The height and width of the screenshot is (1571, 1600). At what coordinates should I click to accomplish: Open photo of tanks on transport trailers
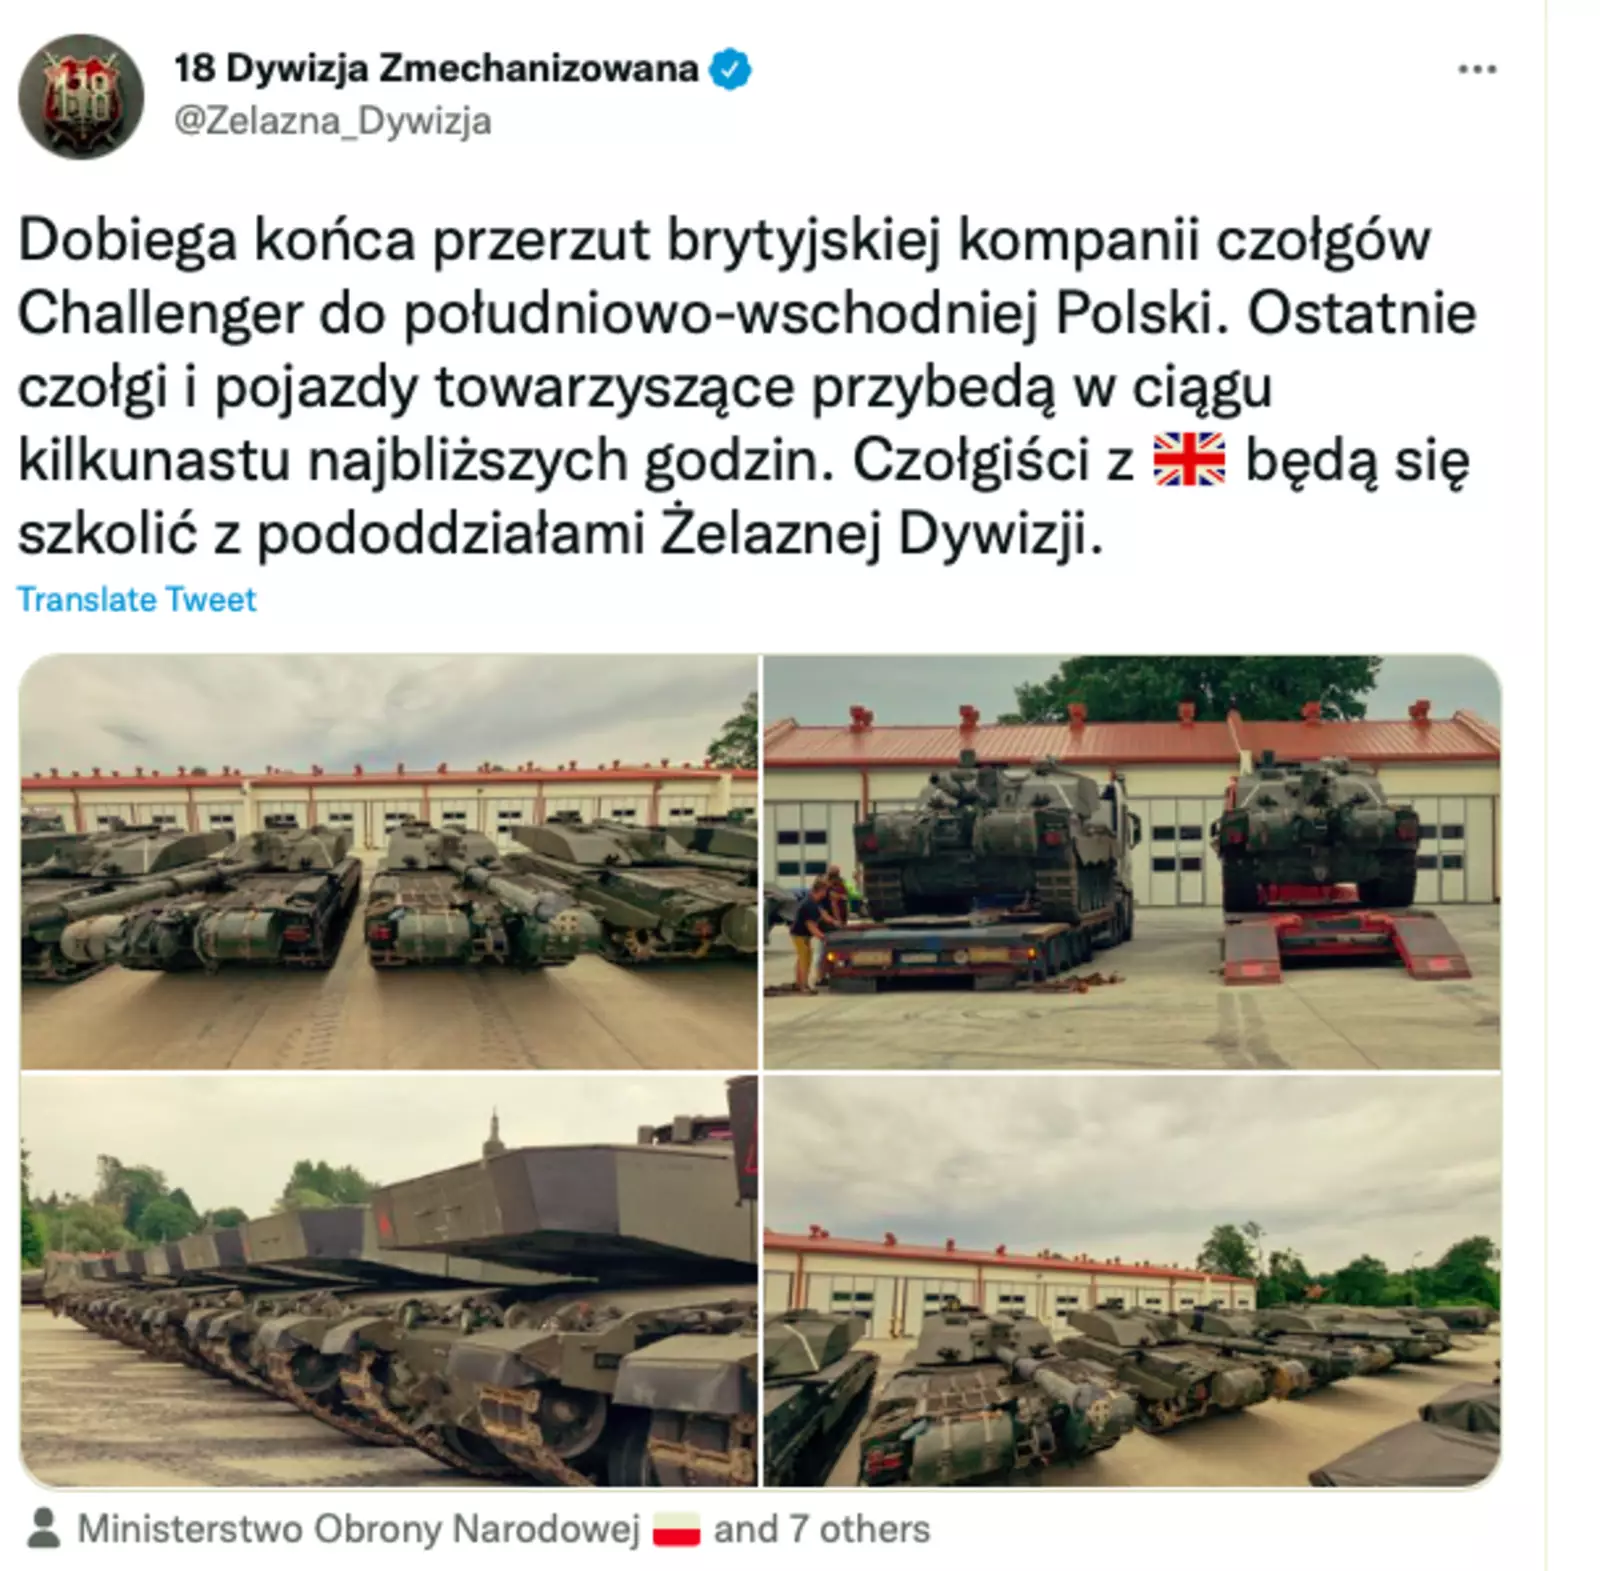click(1132, 862)
